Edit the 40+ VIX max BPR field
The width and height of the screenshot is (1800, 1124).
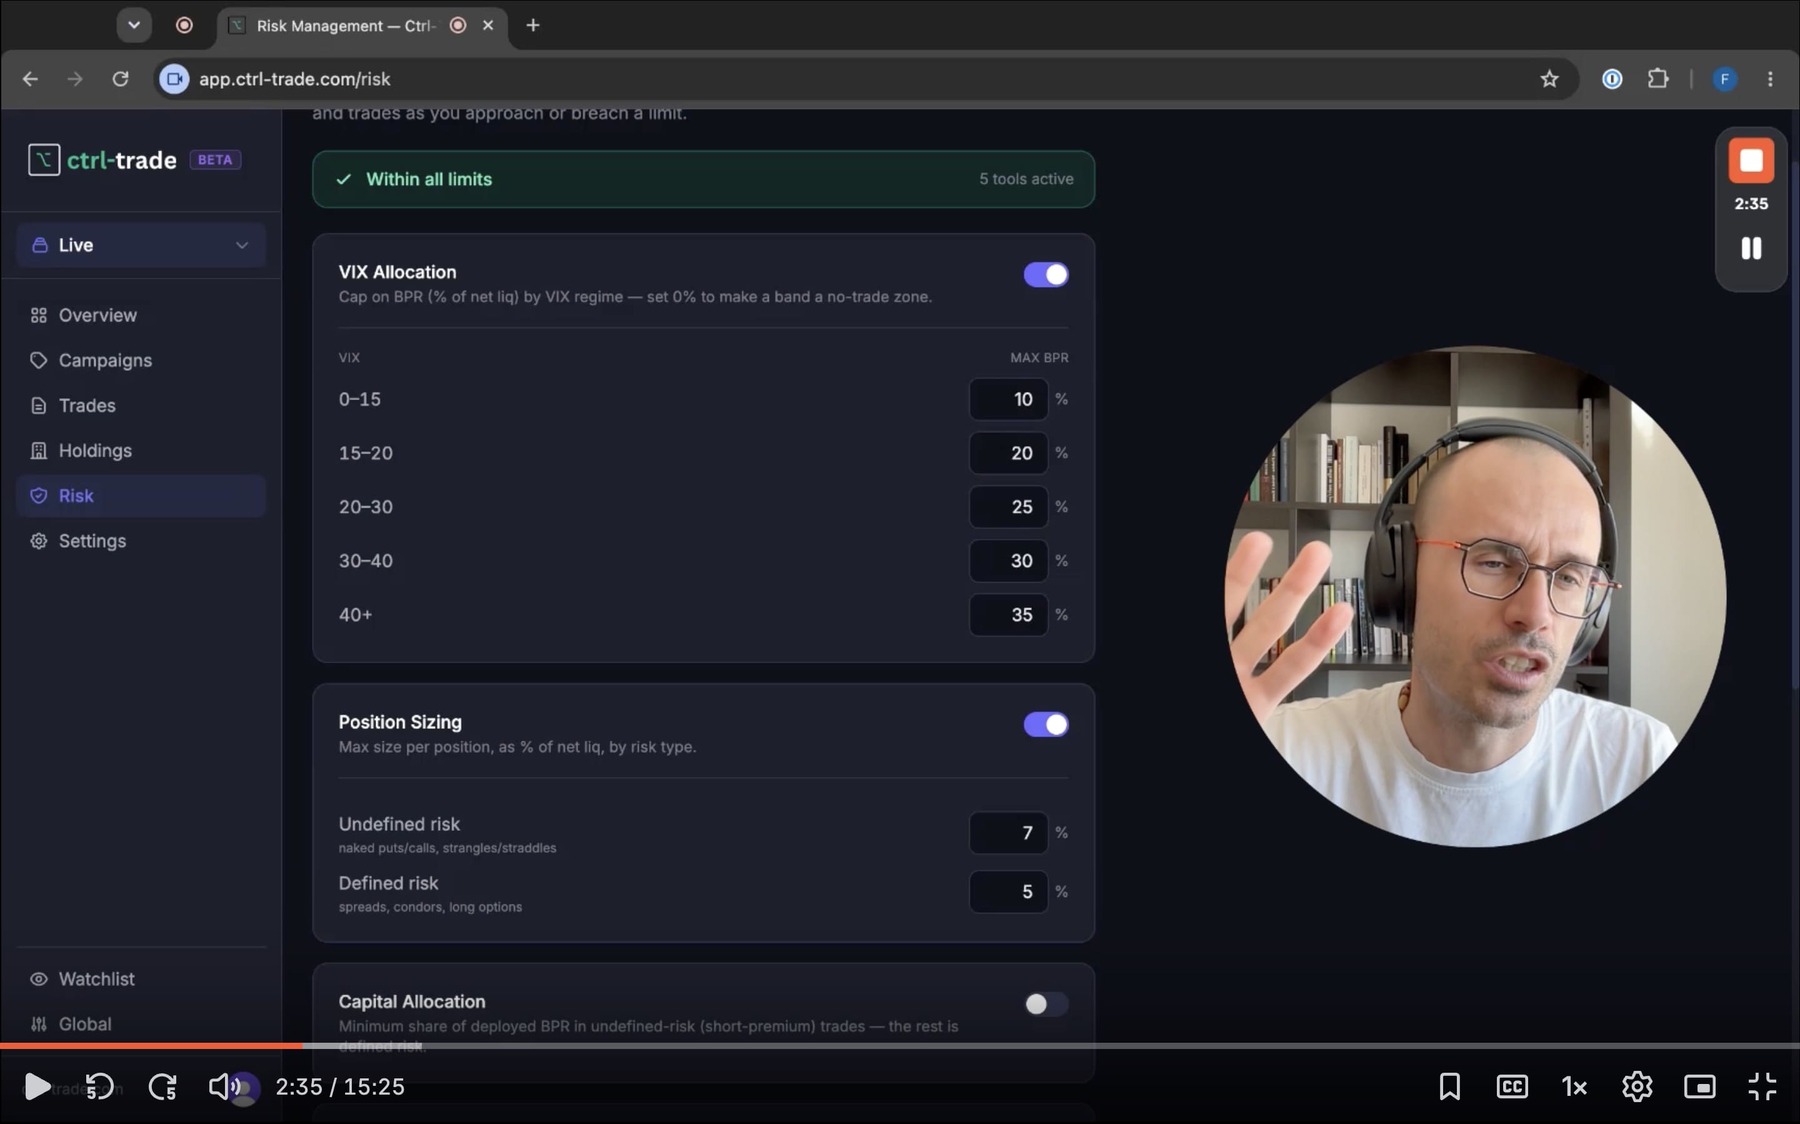tap(1008, 615)
